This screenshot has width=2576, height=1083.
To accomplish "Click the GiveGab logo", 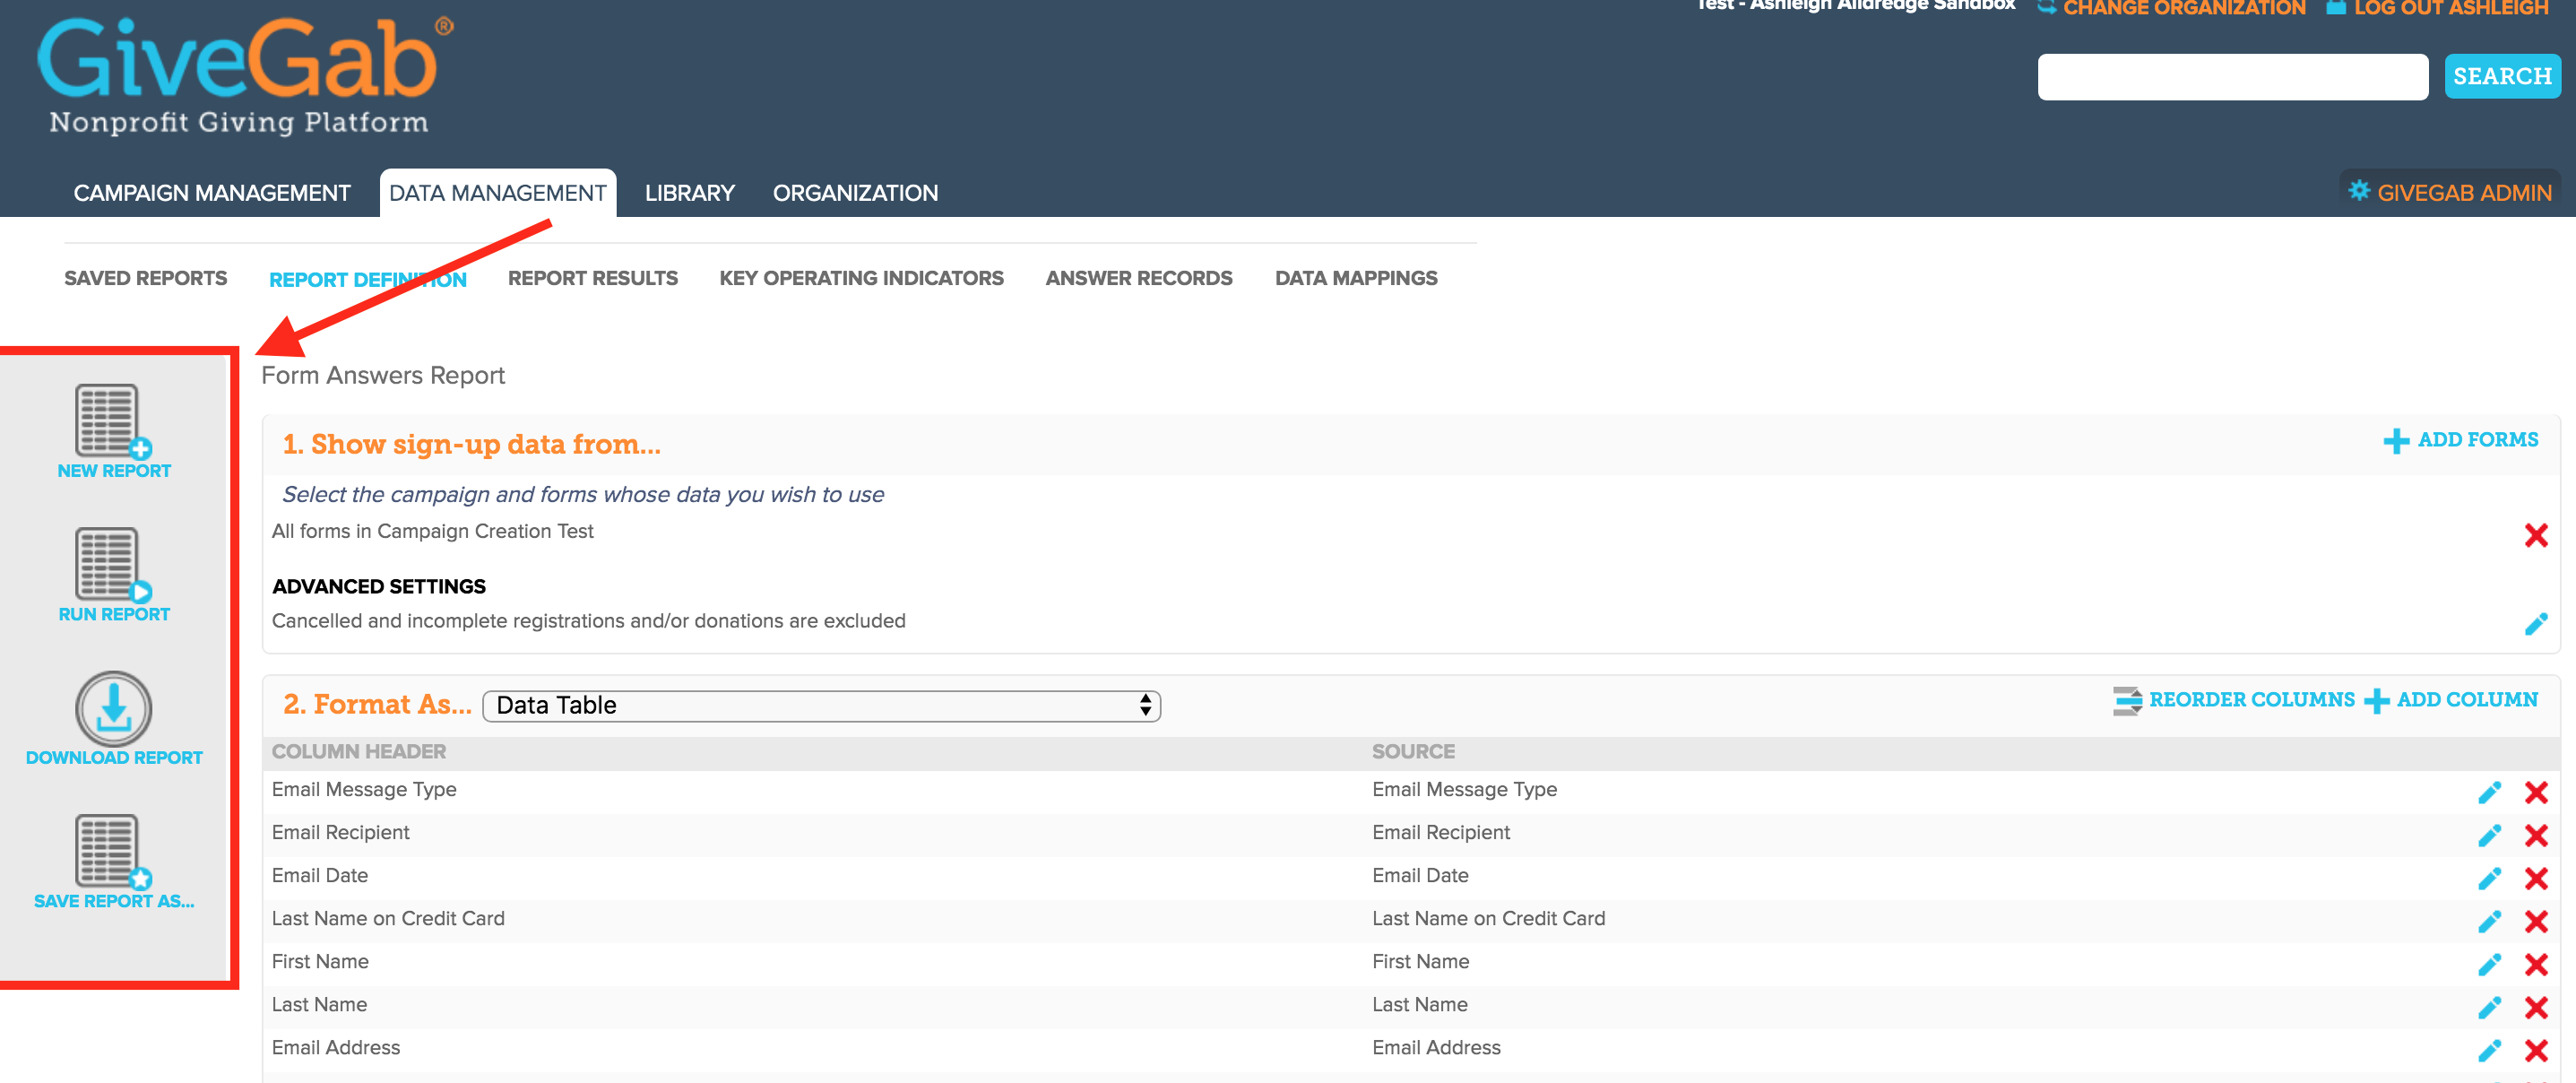I will [x=245, y=75].
